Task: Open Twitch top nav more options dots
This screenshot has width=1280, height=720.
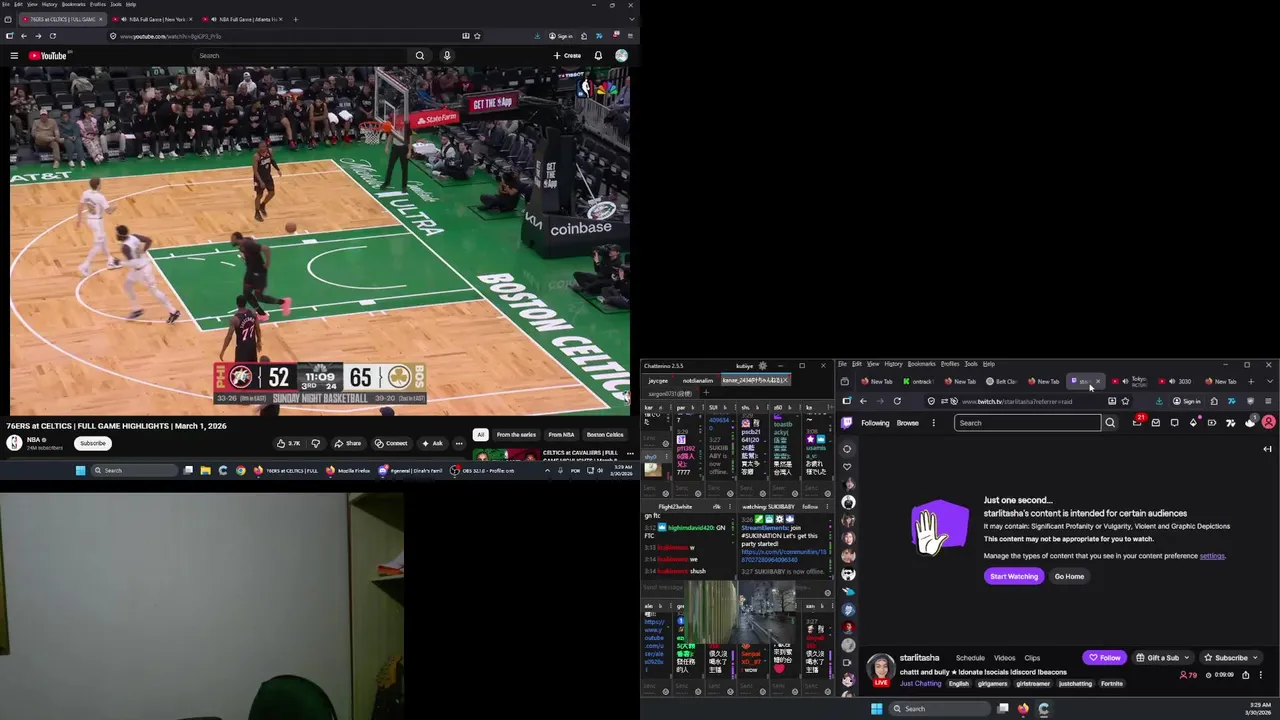Action: (933, 423)
